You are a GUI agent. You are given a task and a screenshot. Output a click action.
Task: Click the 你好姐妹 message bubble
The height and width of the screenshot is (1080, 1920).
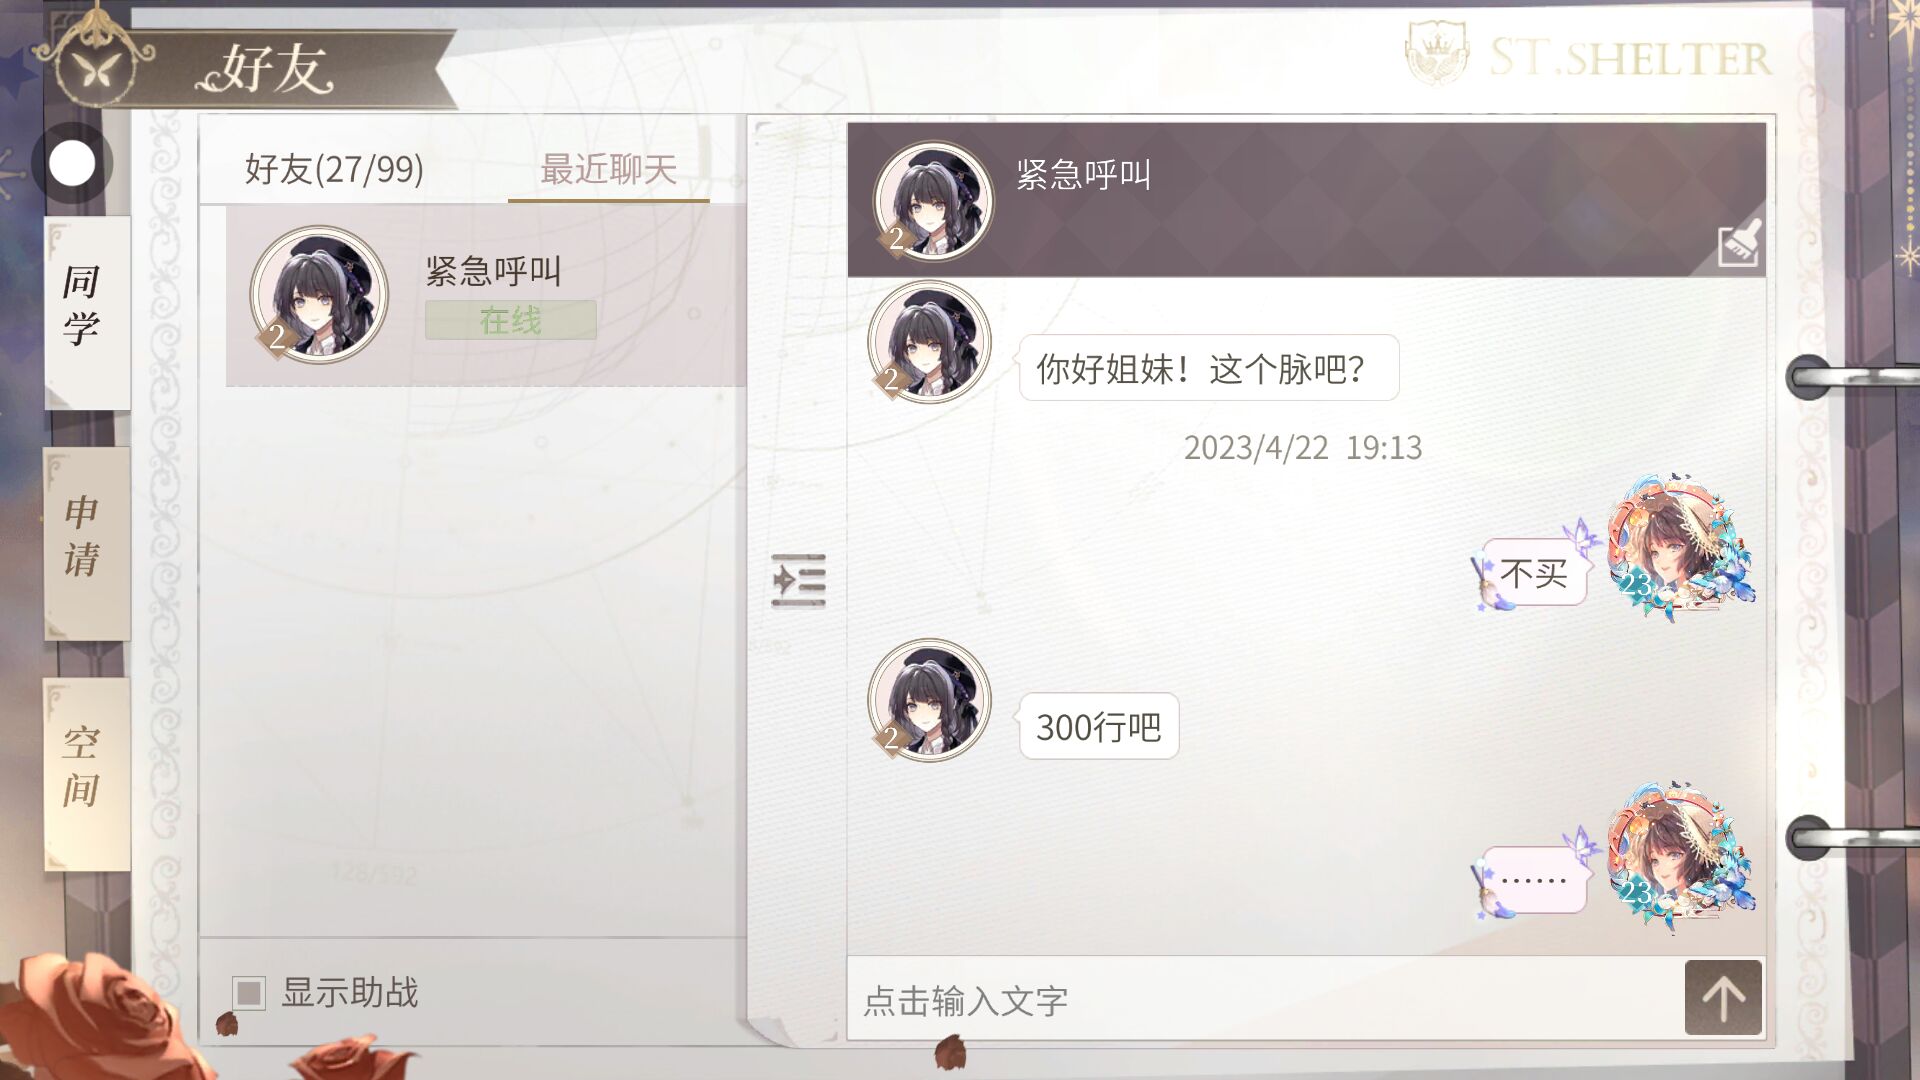click(1208, 368)
